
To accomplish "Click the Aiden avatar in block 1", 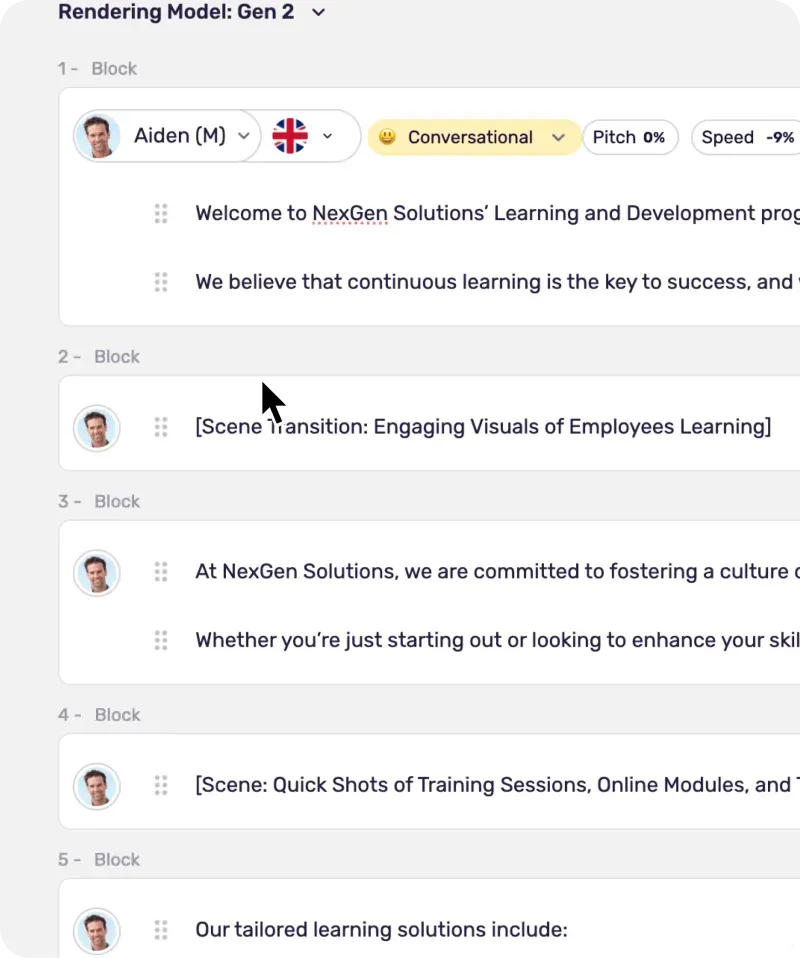I will point(98,136).
